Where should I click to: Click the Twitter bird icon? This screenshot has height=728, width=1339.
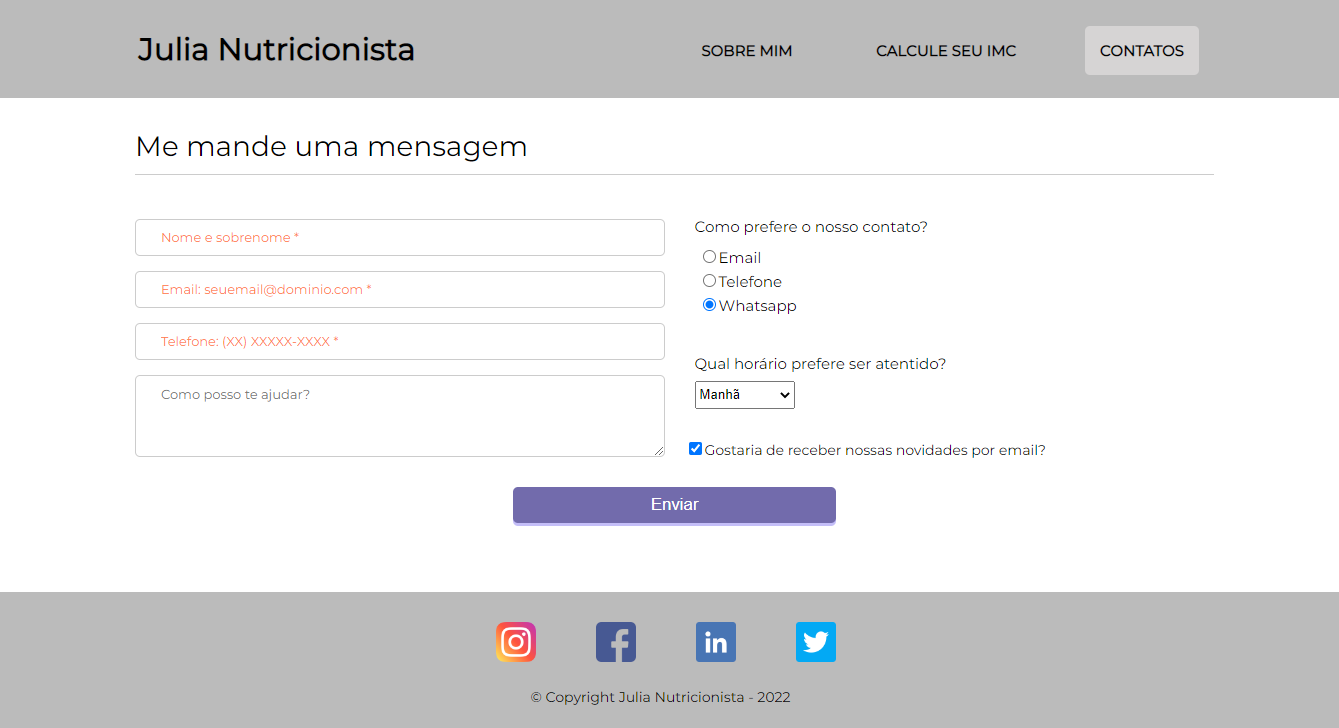click(x=815, y=642)
